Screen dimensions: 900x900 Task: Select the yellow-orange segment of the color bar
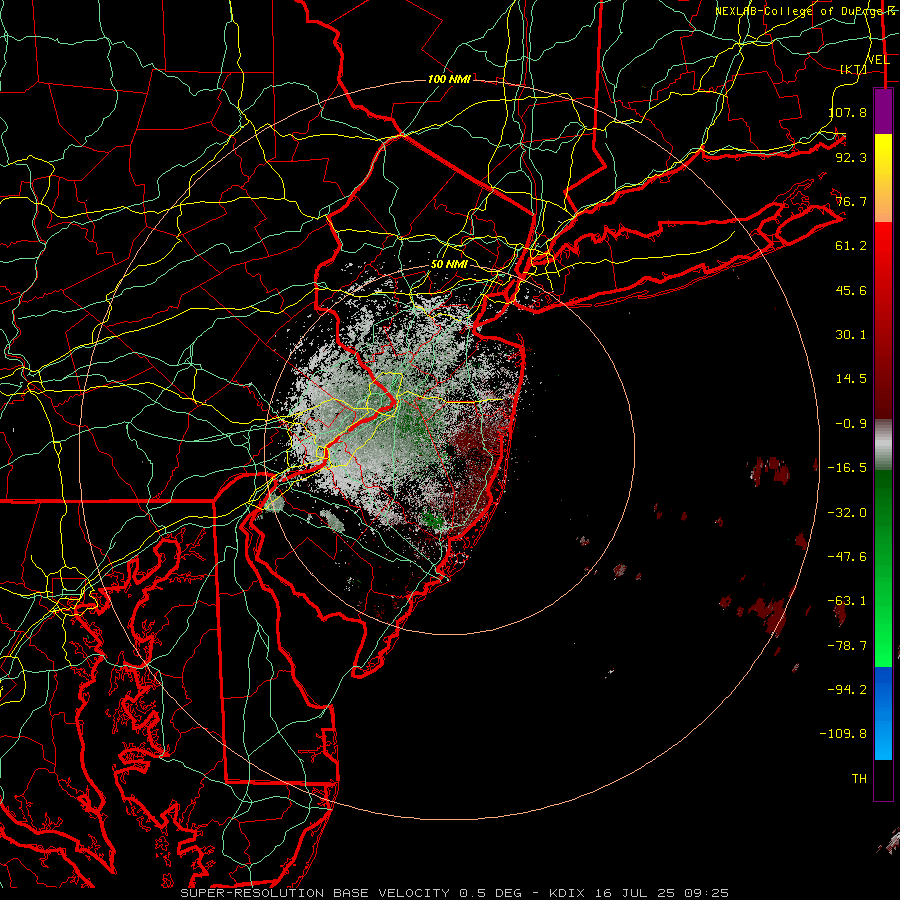pos(883,178)
